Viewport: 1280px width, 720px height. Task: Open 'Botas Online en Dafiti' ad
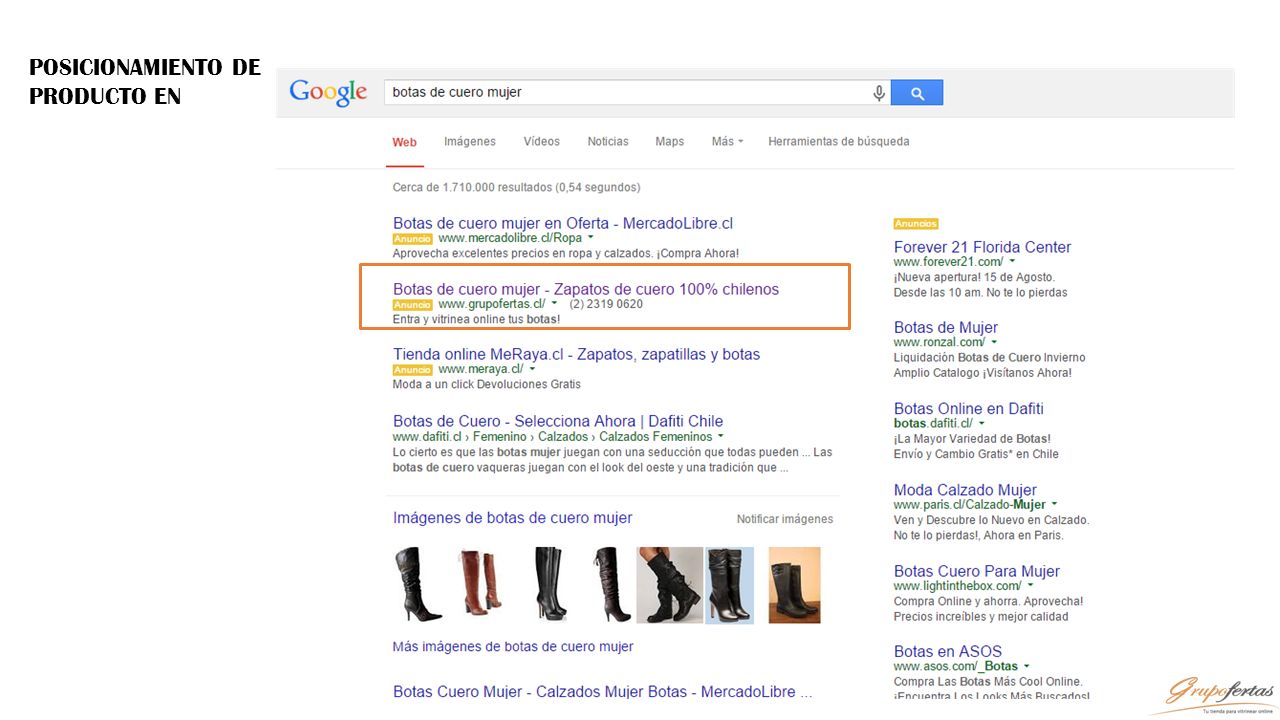pos(969,408)
